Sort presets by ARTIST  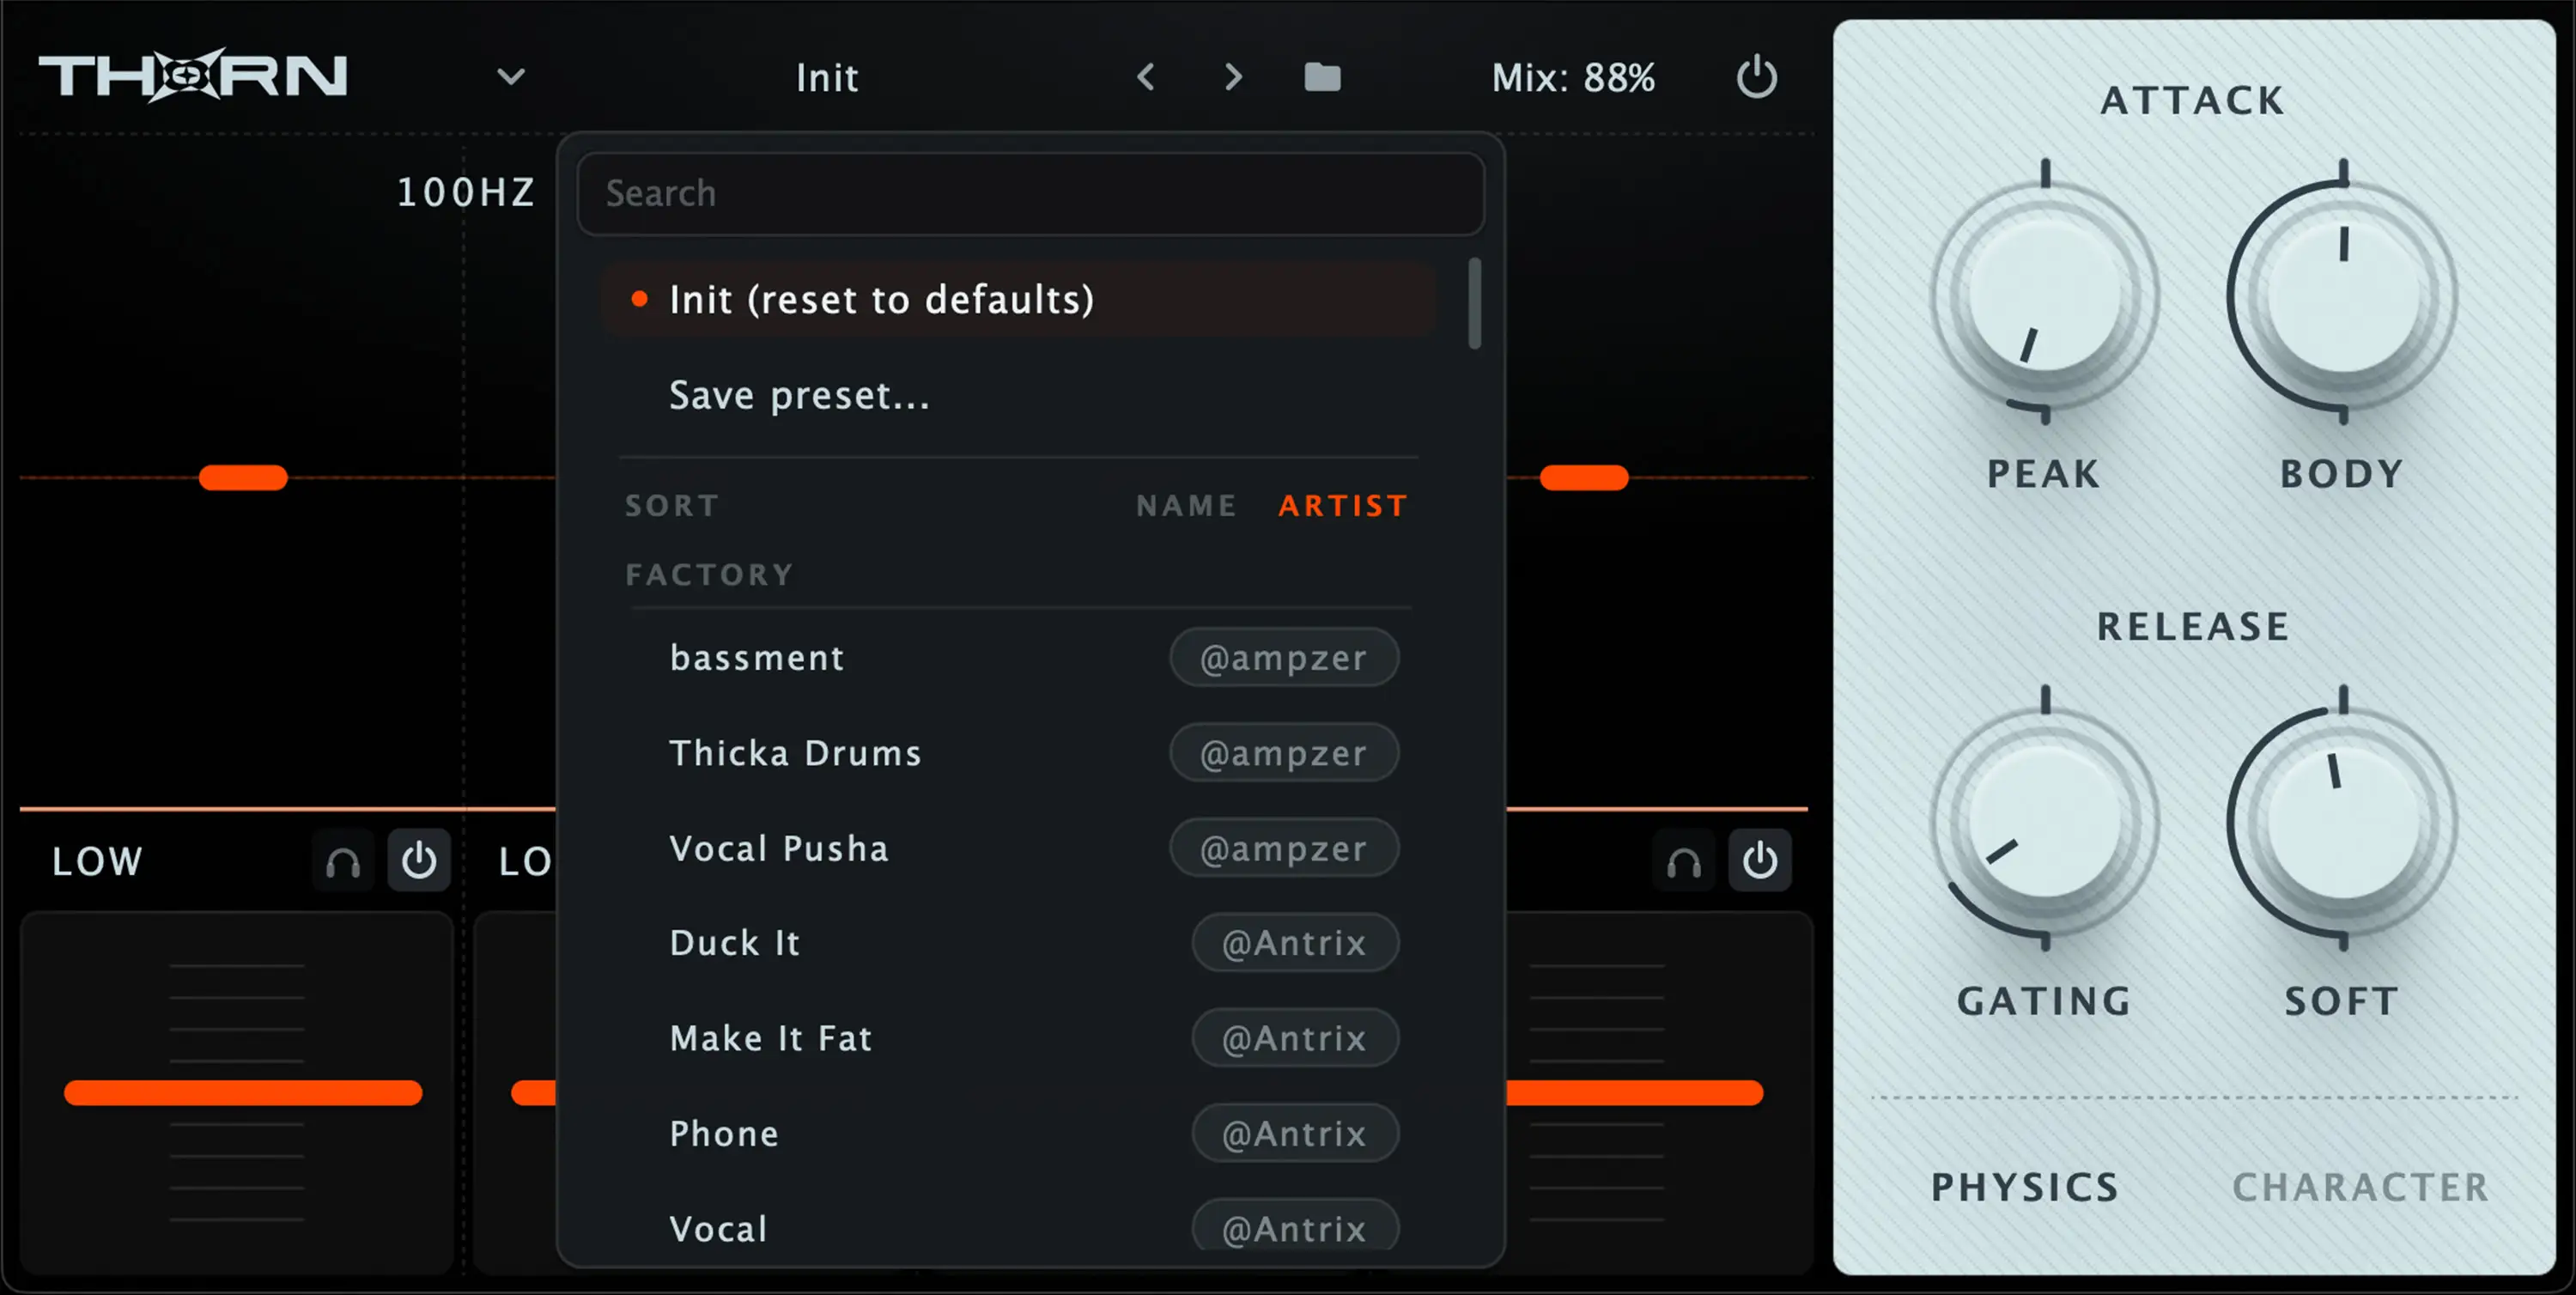click(1343, 506)
